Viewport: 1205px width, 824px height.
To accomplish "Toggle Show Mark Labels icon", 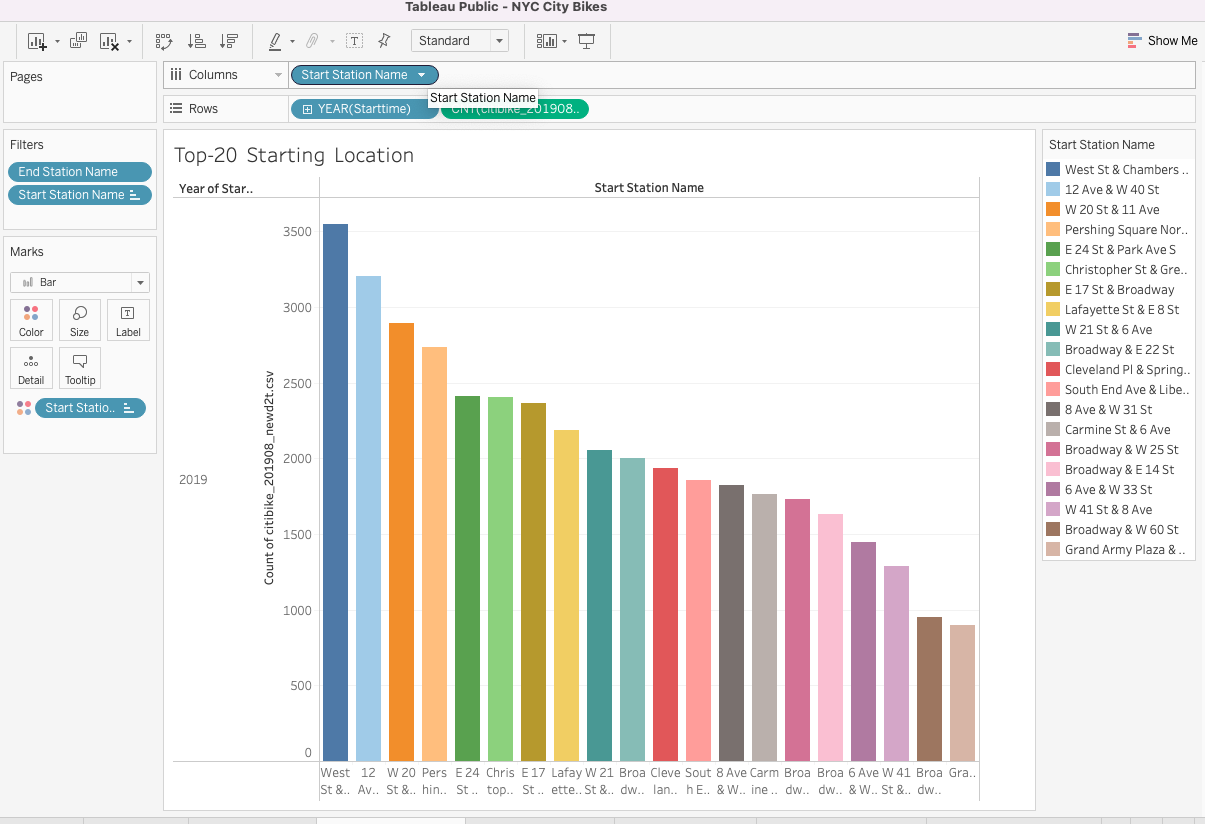I will coord(354,41).
